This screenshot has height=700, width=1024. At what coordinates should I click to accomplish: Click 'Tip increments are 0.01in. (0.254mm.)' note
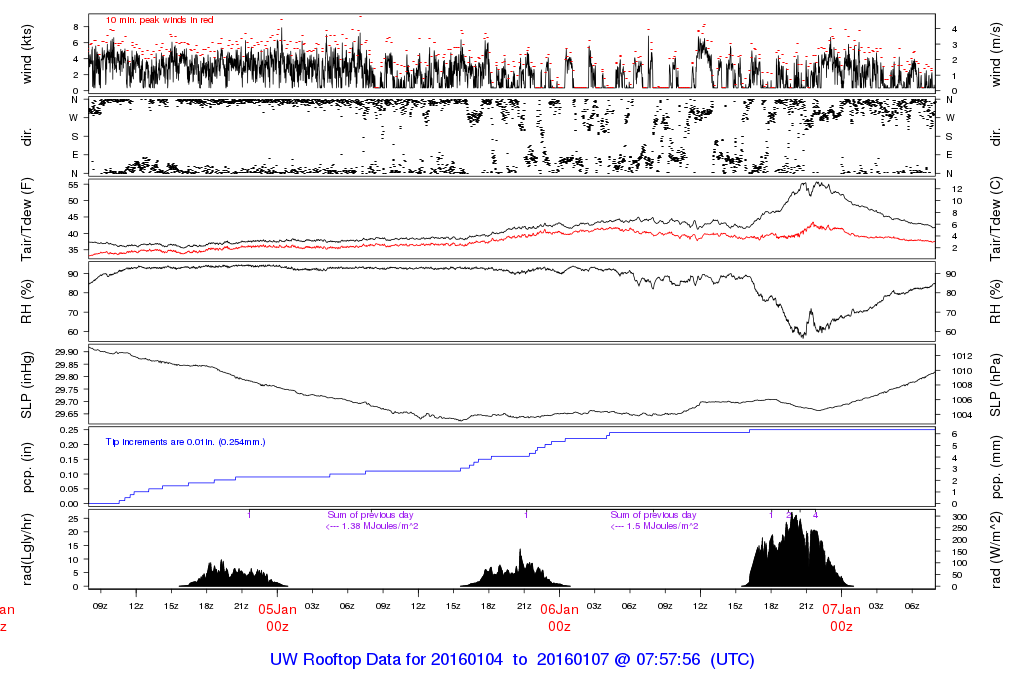coord(185,442)
